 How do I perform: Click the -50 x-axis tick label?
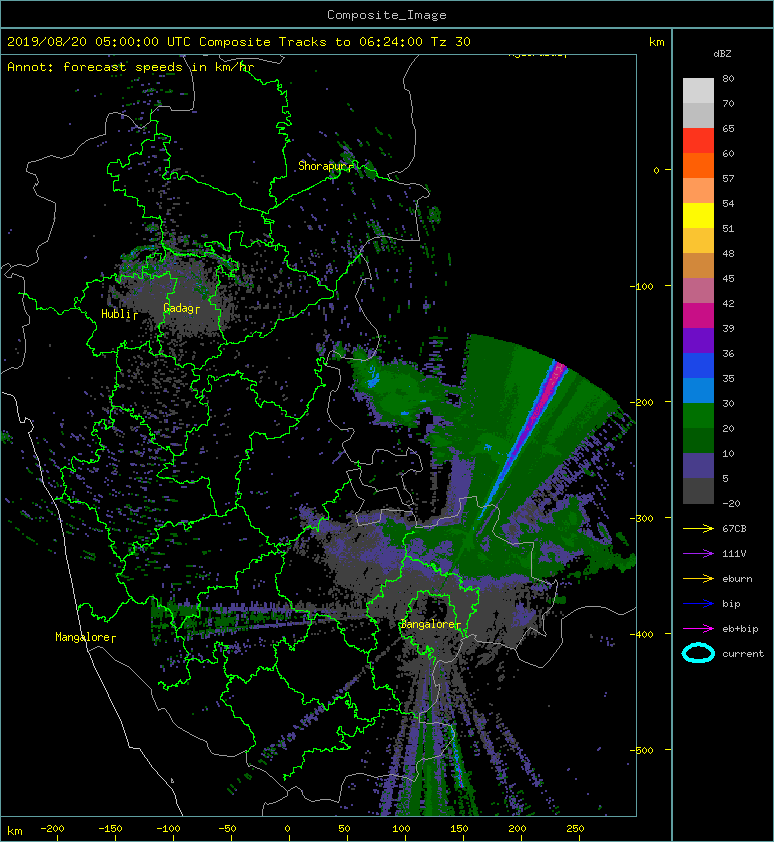(227, 829)
